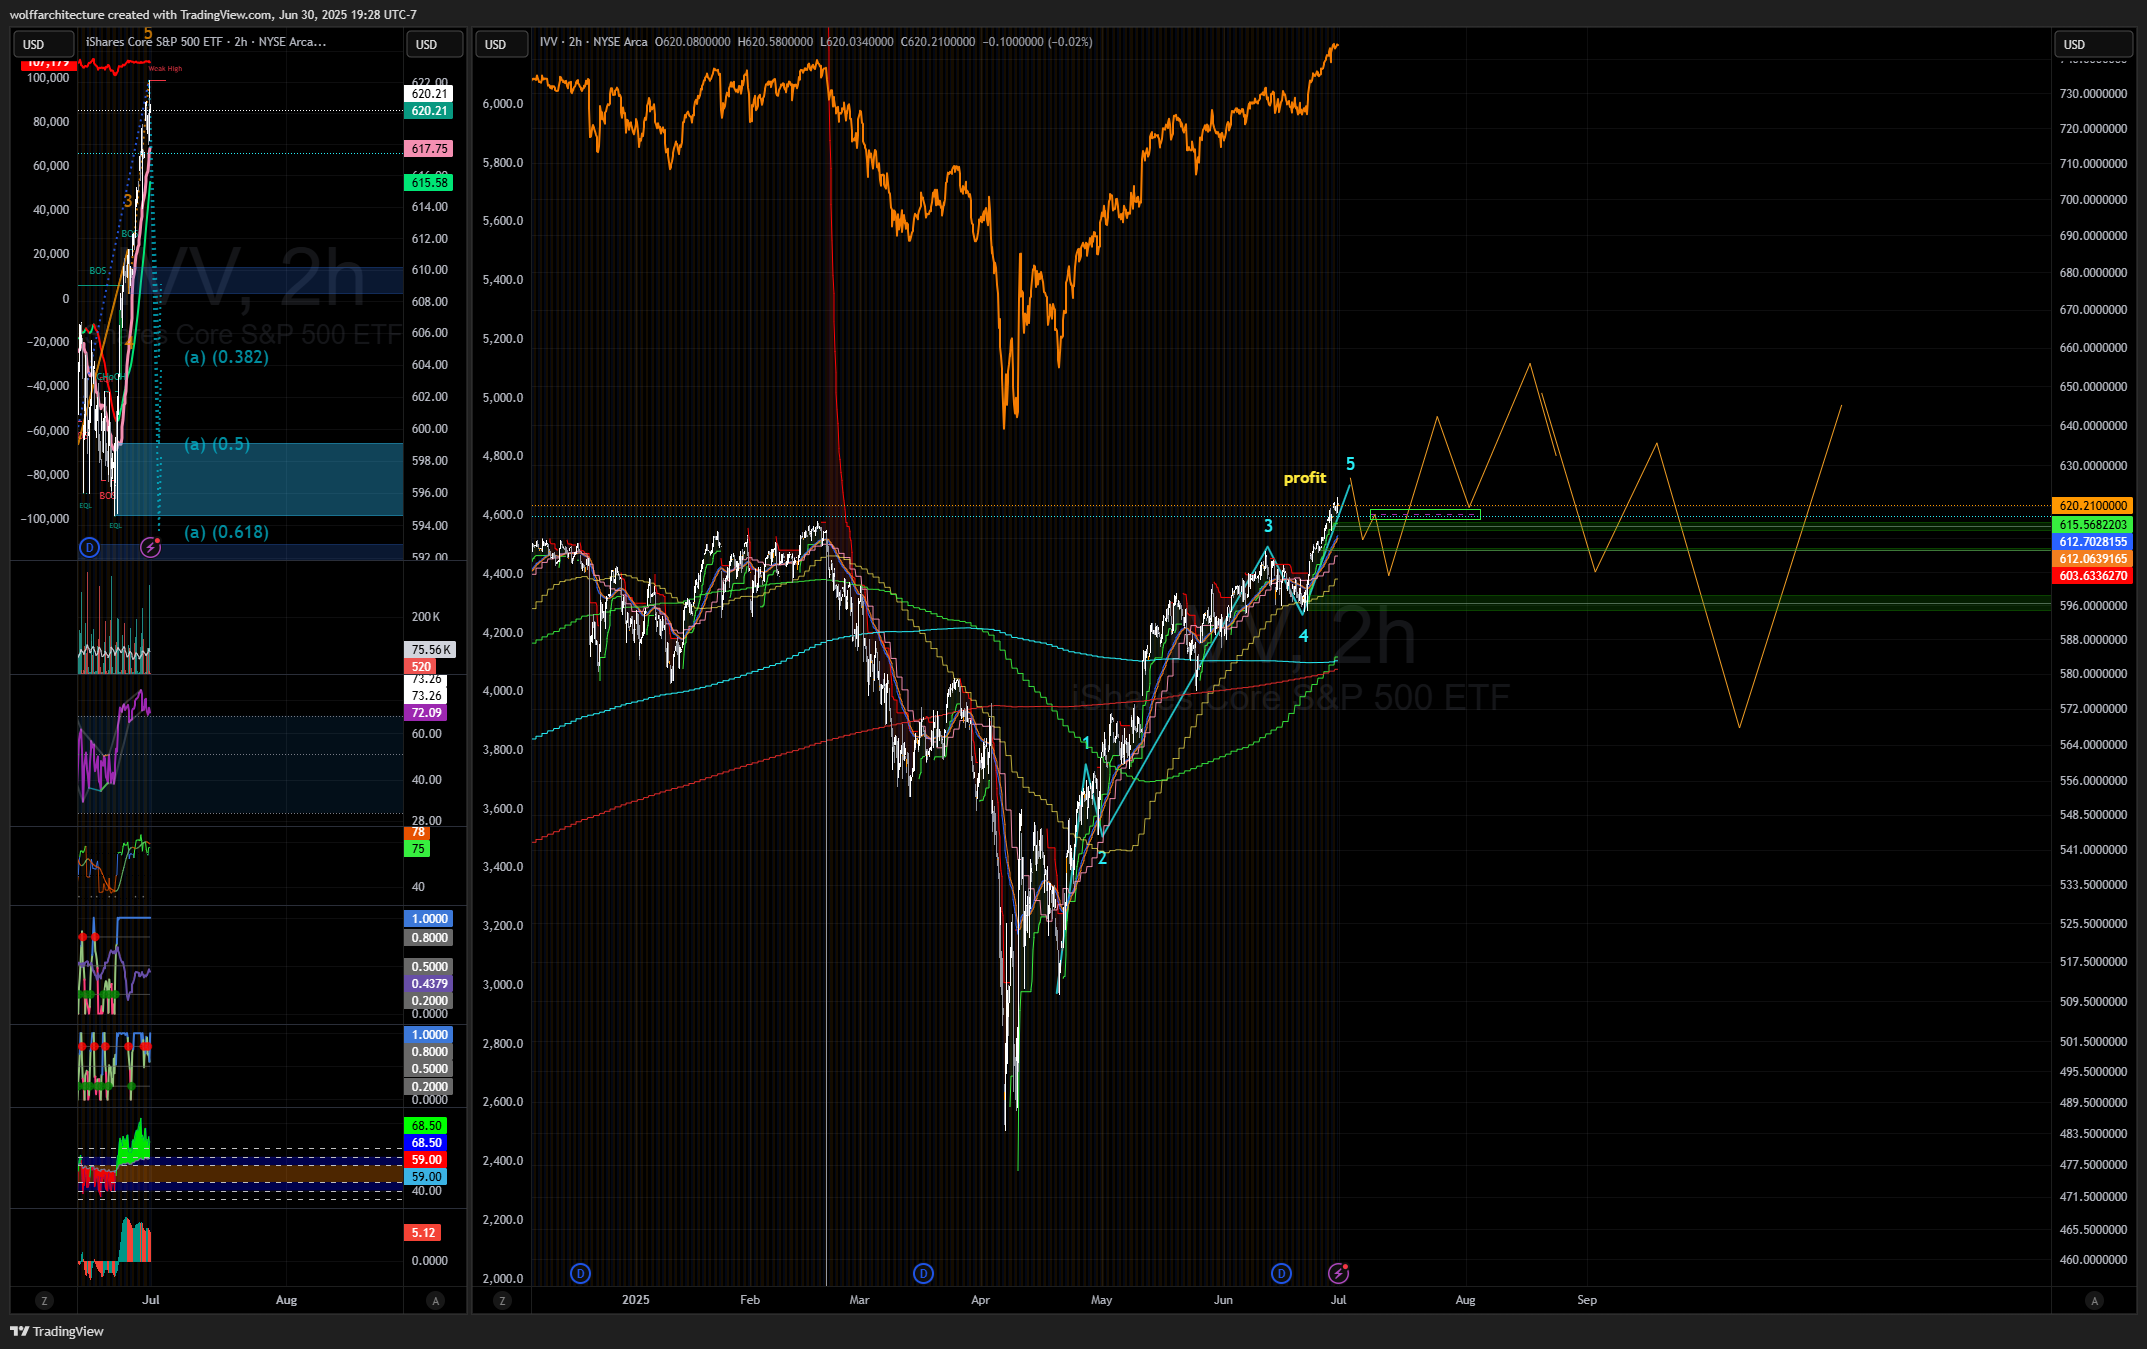This screenshot has width=2147, height=1349.
Task: Click the dividend D marker on the left chart
Action: tap(90, 547)
